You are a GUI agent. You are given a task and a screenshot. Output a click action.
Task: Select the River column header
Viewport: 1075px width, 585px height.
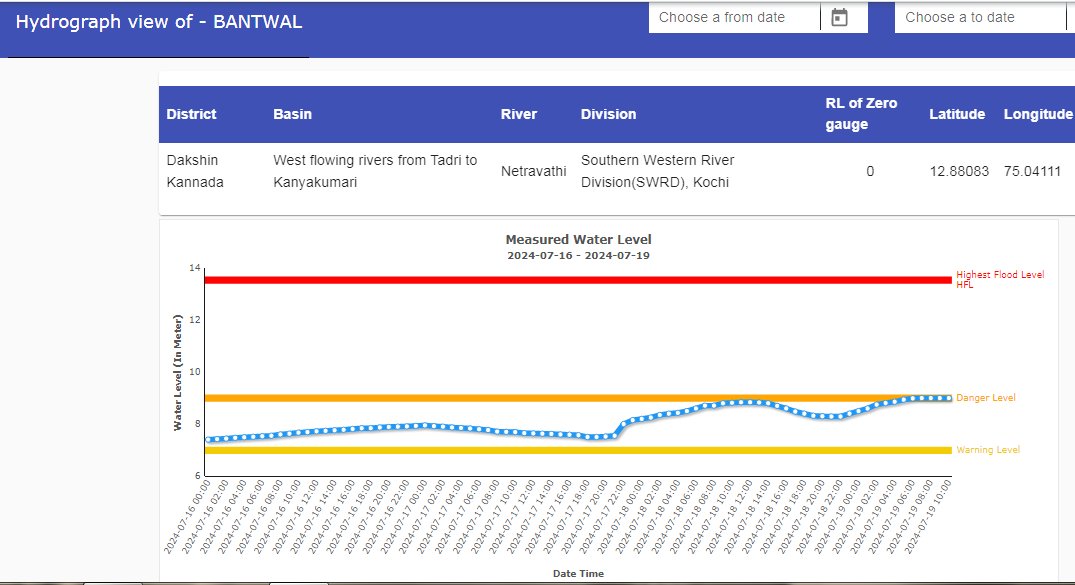pyautogui.click(x=519, y=114)
